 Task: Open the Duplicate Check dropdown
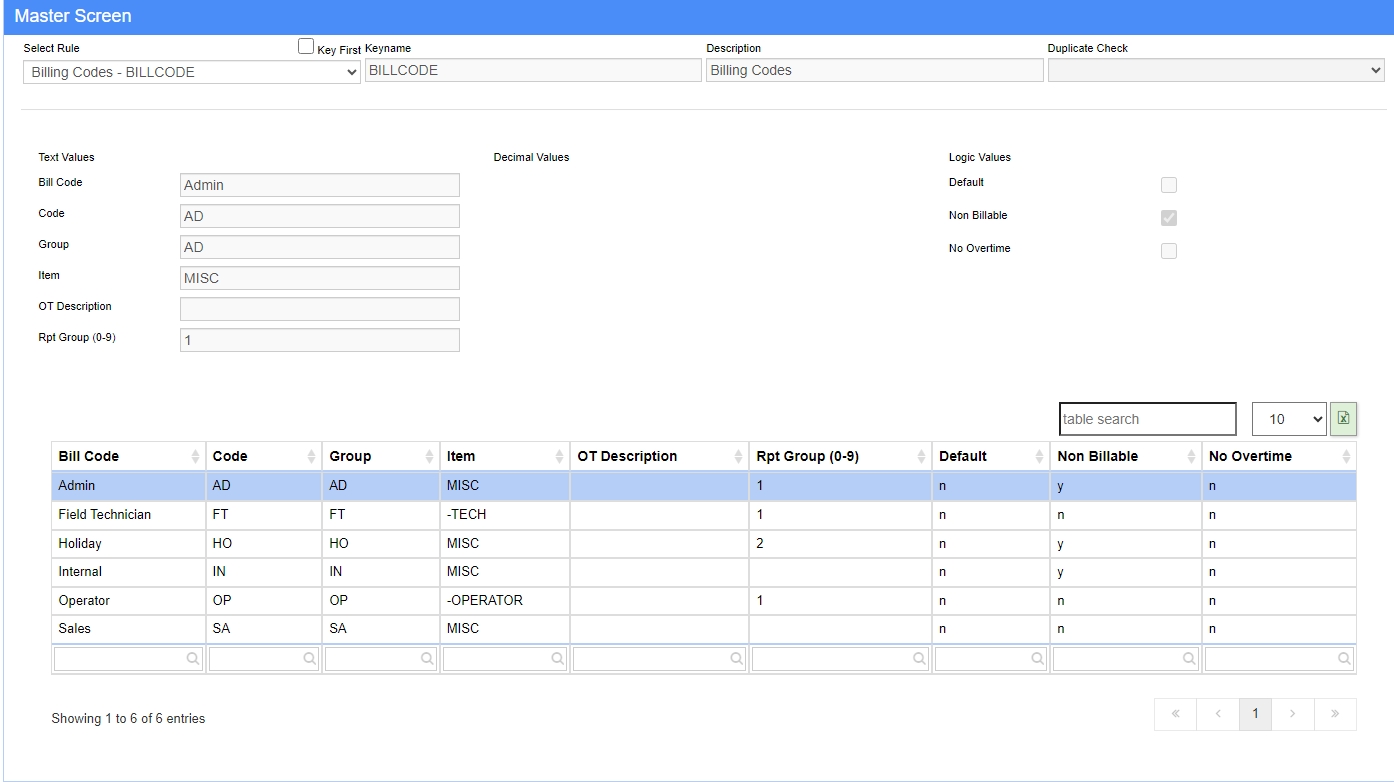pyautogui.click(x=1215, y=70)
